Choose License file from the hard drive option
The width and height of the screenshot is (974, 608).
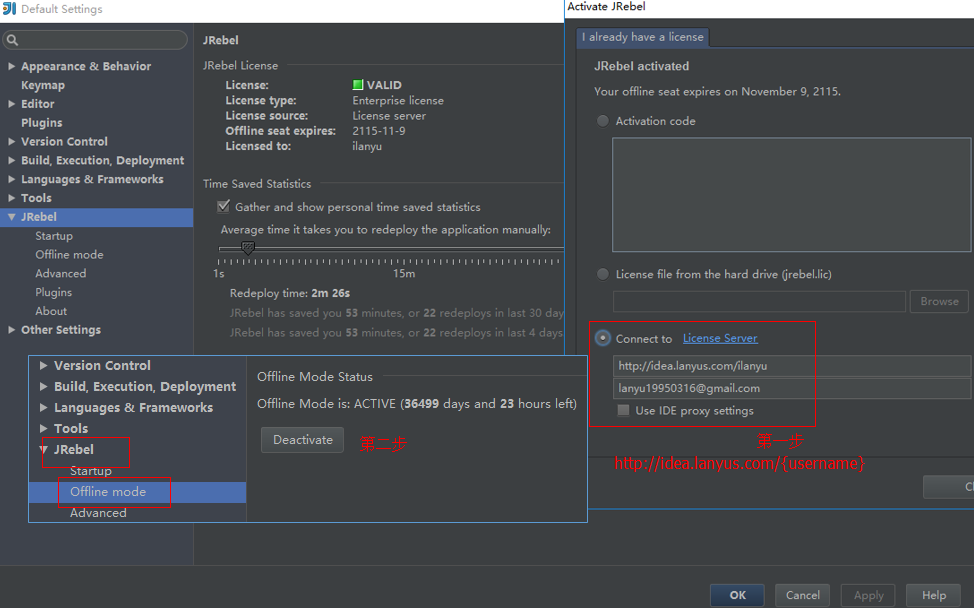point(603,274)
